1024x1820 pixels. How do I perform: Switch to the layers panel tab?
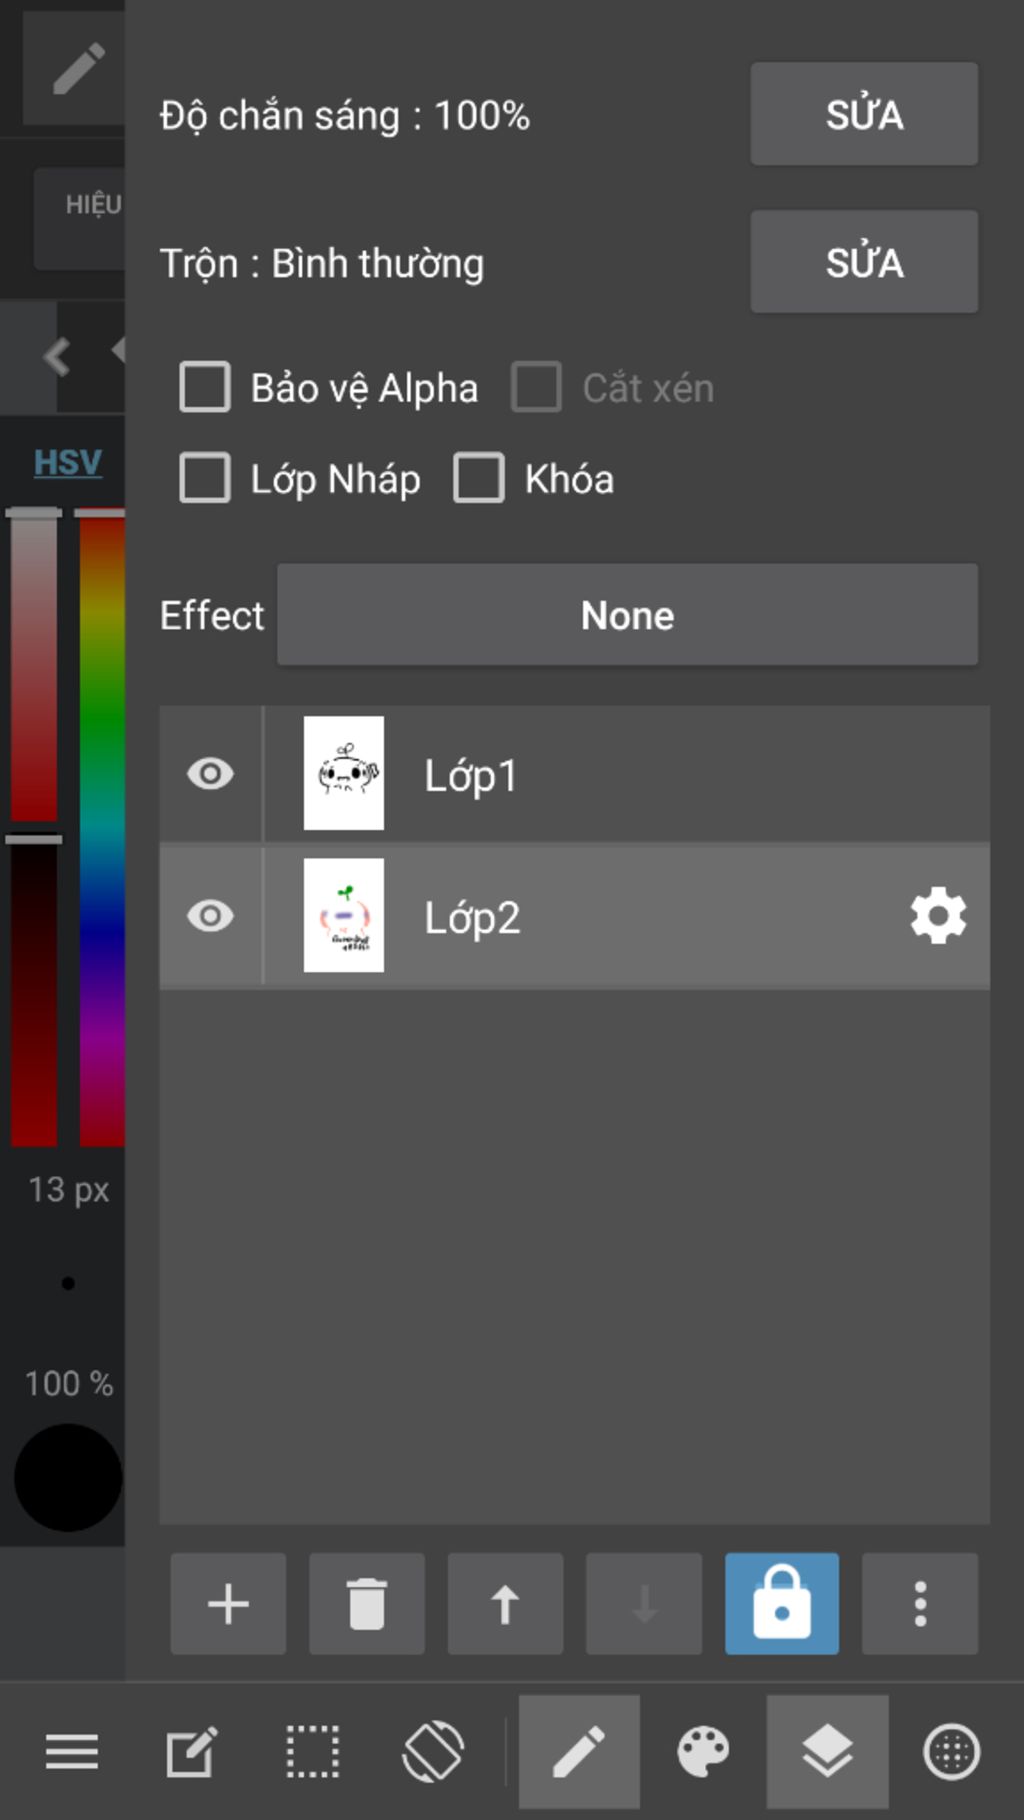tap(827, 1752)
